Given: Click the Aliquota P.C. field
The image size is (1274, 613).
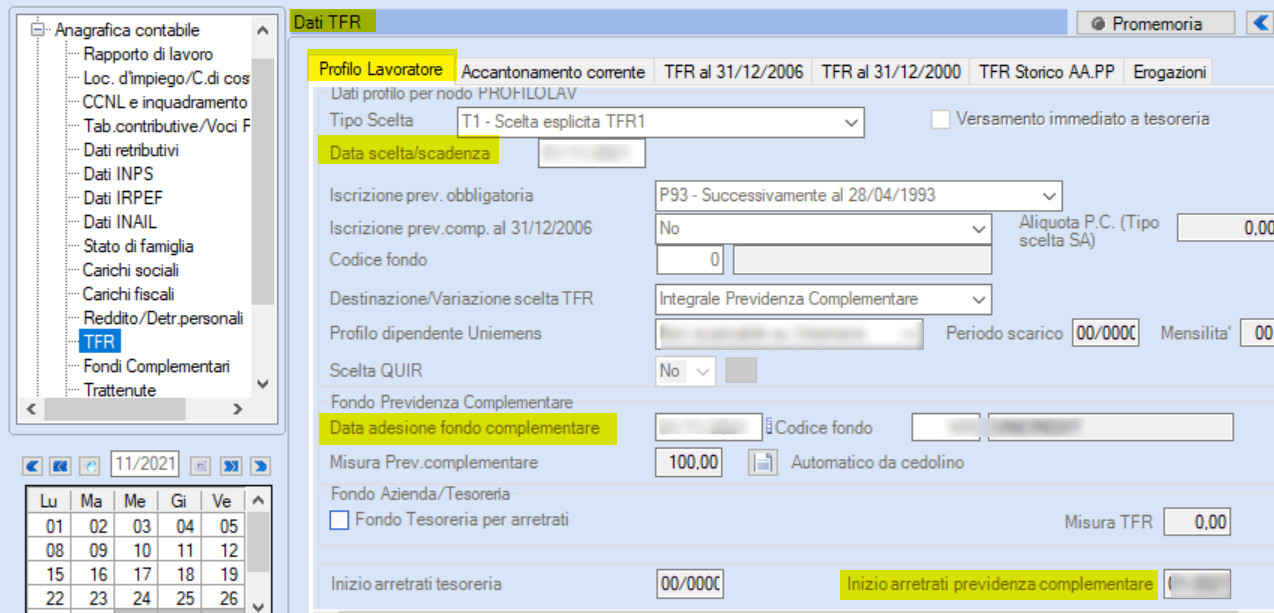Looking at the screenshot, I should [x=1225, y=228].
